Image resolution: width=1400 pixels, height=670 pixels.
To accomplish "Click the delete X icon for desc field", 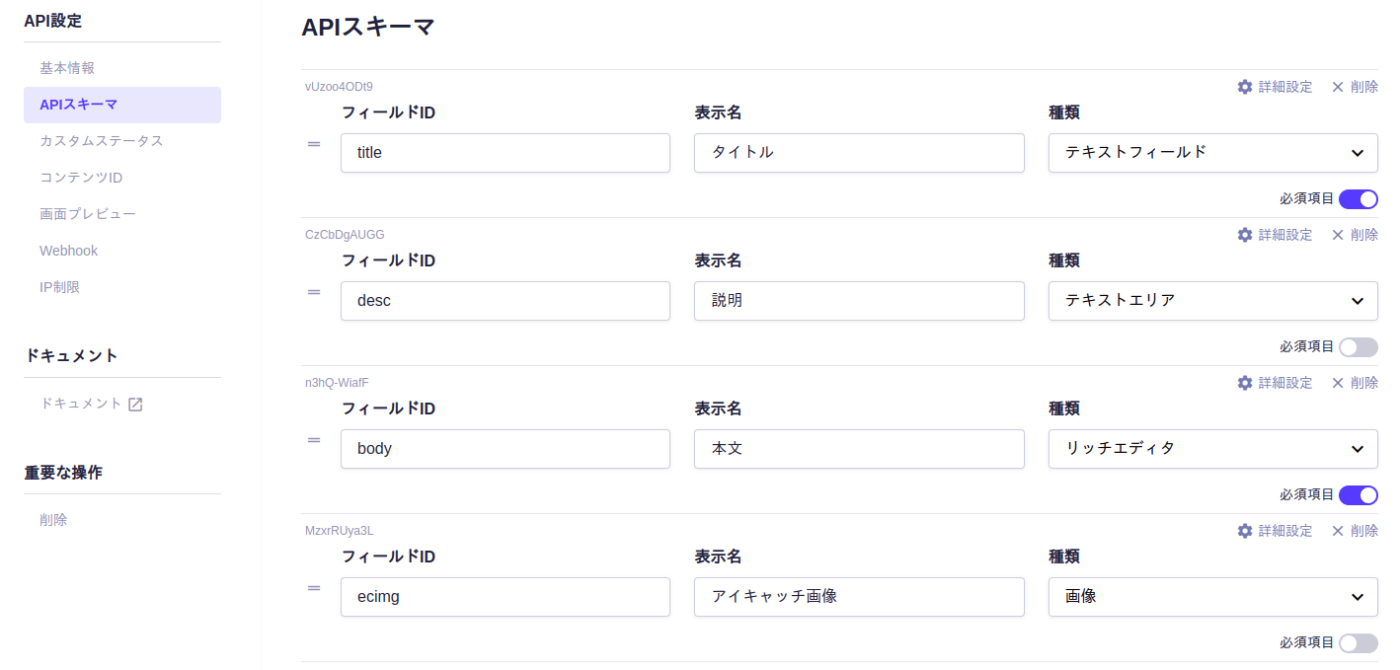I will point(1337,235).
